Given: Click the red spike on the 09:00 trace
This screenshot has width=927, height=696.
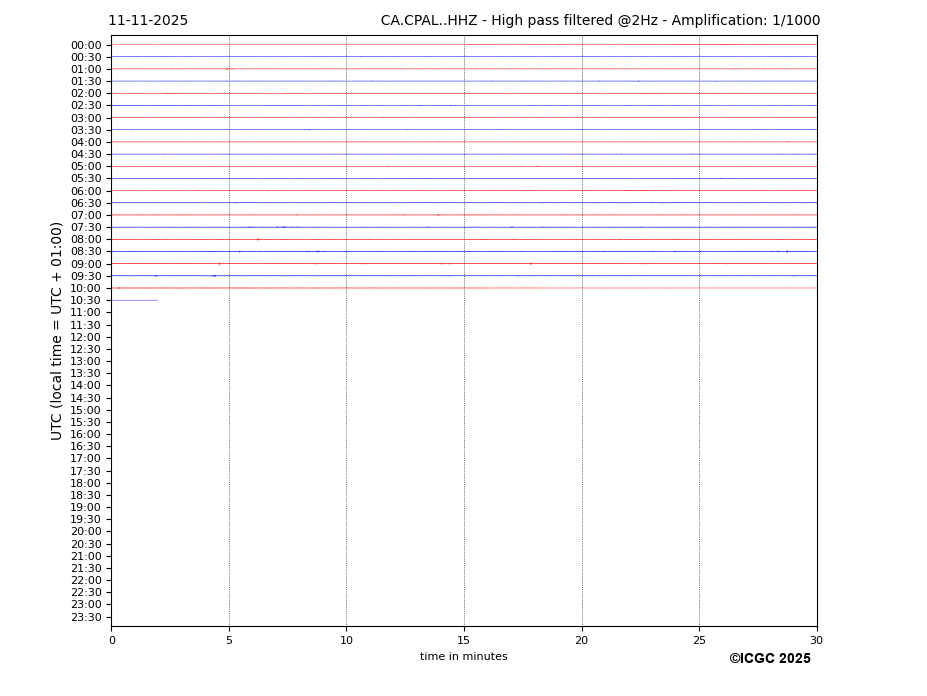Looking at the screenshot, I should pos(530,263).
